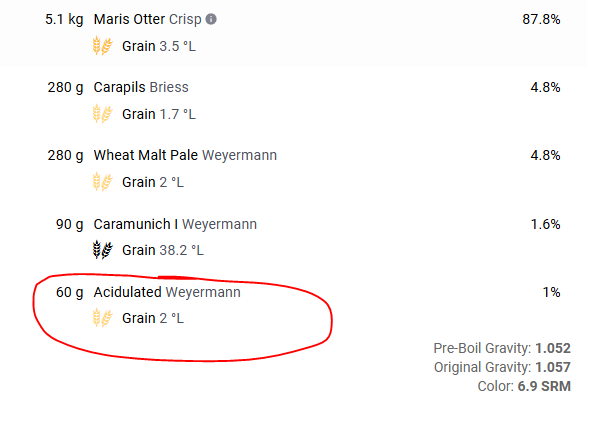The image size is (601, 421).
Task: Click the 87.8% grain bill percentage
Action: pos(541,20)
